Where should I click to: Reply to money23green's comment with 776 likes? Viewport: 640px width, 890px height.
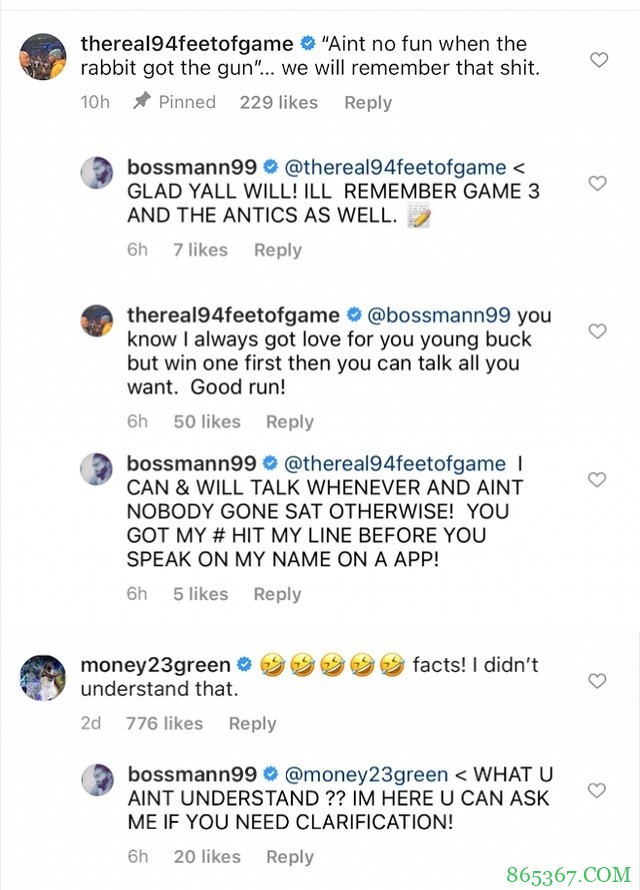tap(252, 723)
